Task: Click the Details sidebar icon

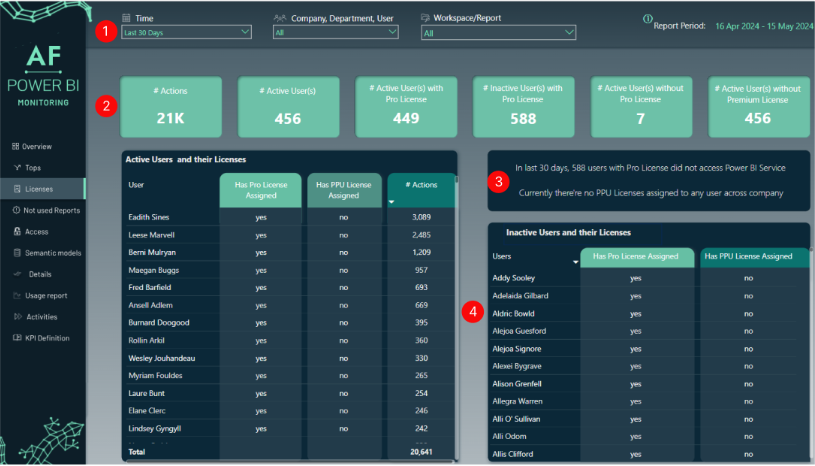Action: 18,274
